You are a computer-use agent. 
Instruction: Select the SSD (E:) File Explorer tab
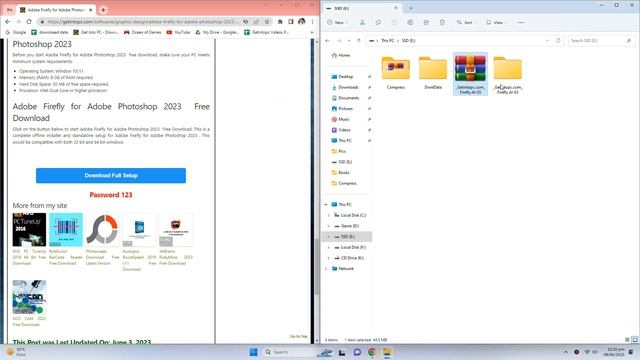[362, 8]
